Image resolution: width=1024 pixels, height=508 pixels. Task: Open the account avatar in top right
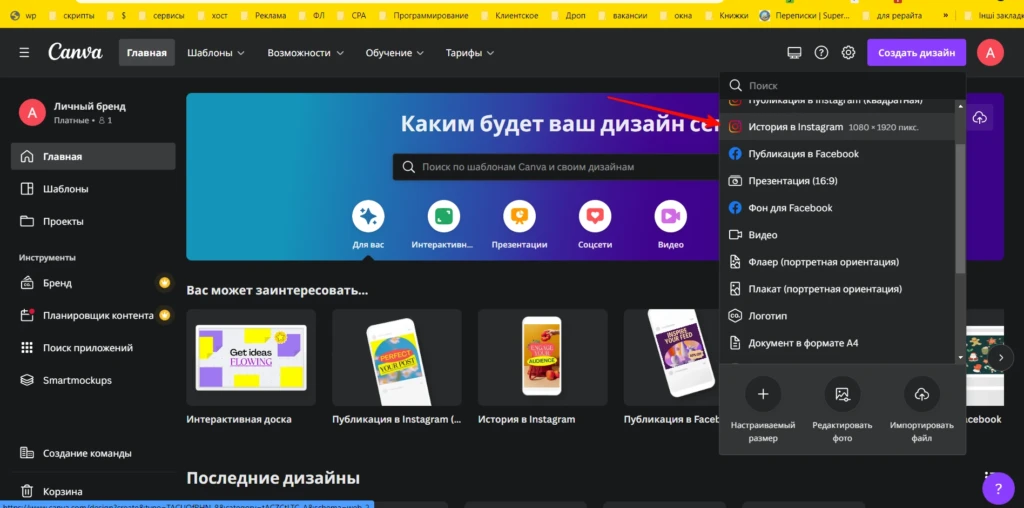click(990, 53)
